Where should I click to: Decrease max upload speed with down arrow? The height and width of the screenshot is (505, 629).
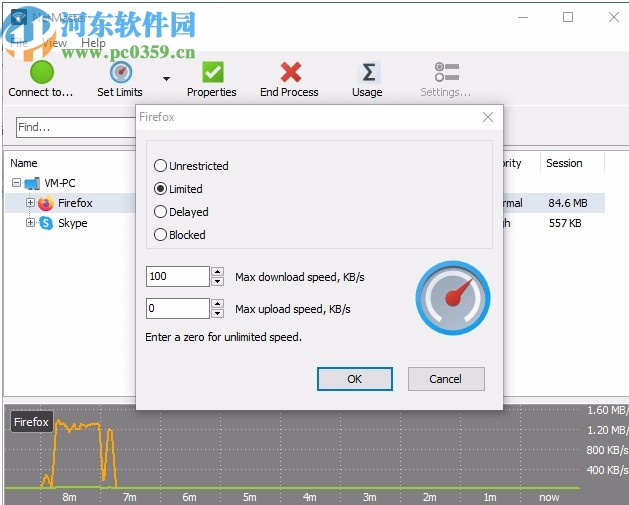217,313
